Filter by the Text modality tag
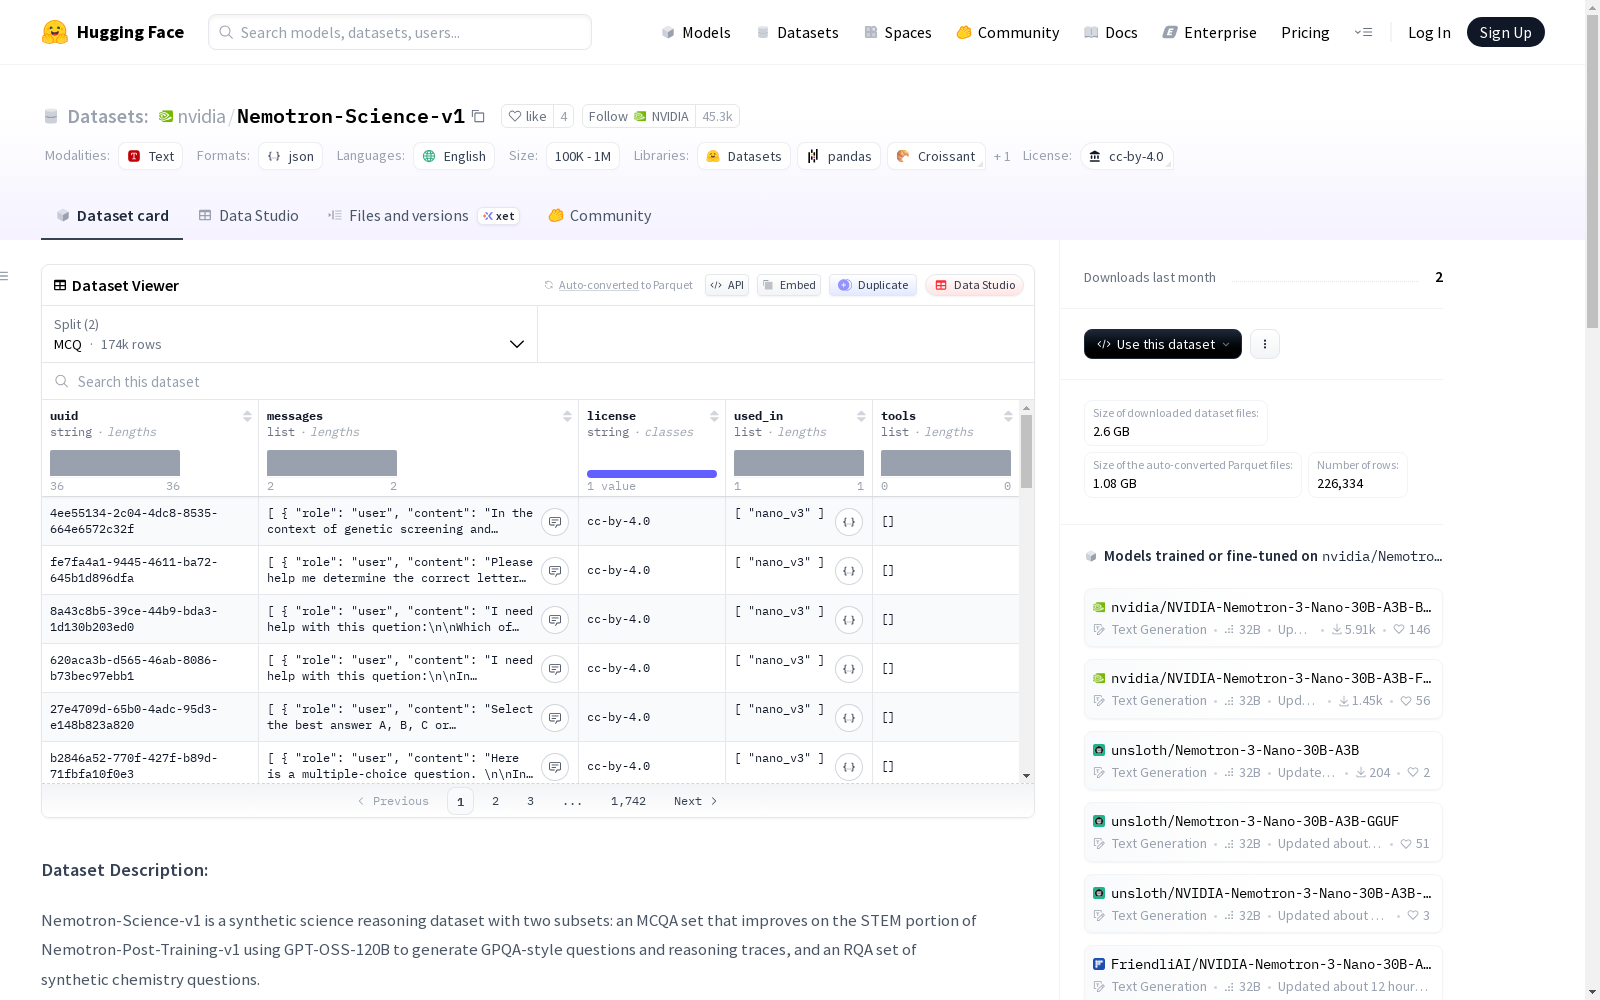 coord(151,156)
